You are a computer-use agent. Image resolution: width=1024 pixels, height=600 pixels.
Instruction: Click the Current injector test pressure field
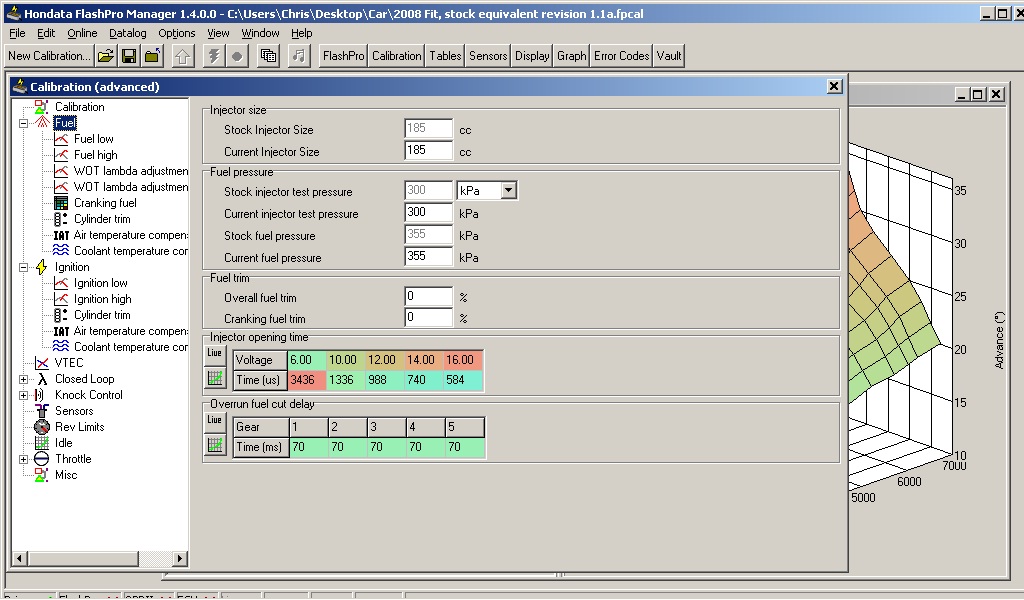coord(428,212)
